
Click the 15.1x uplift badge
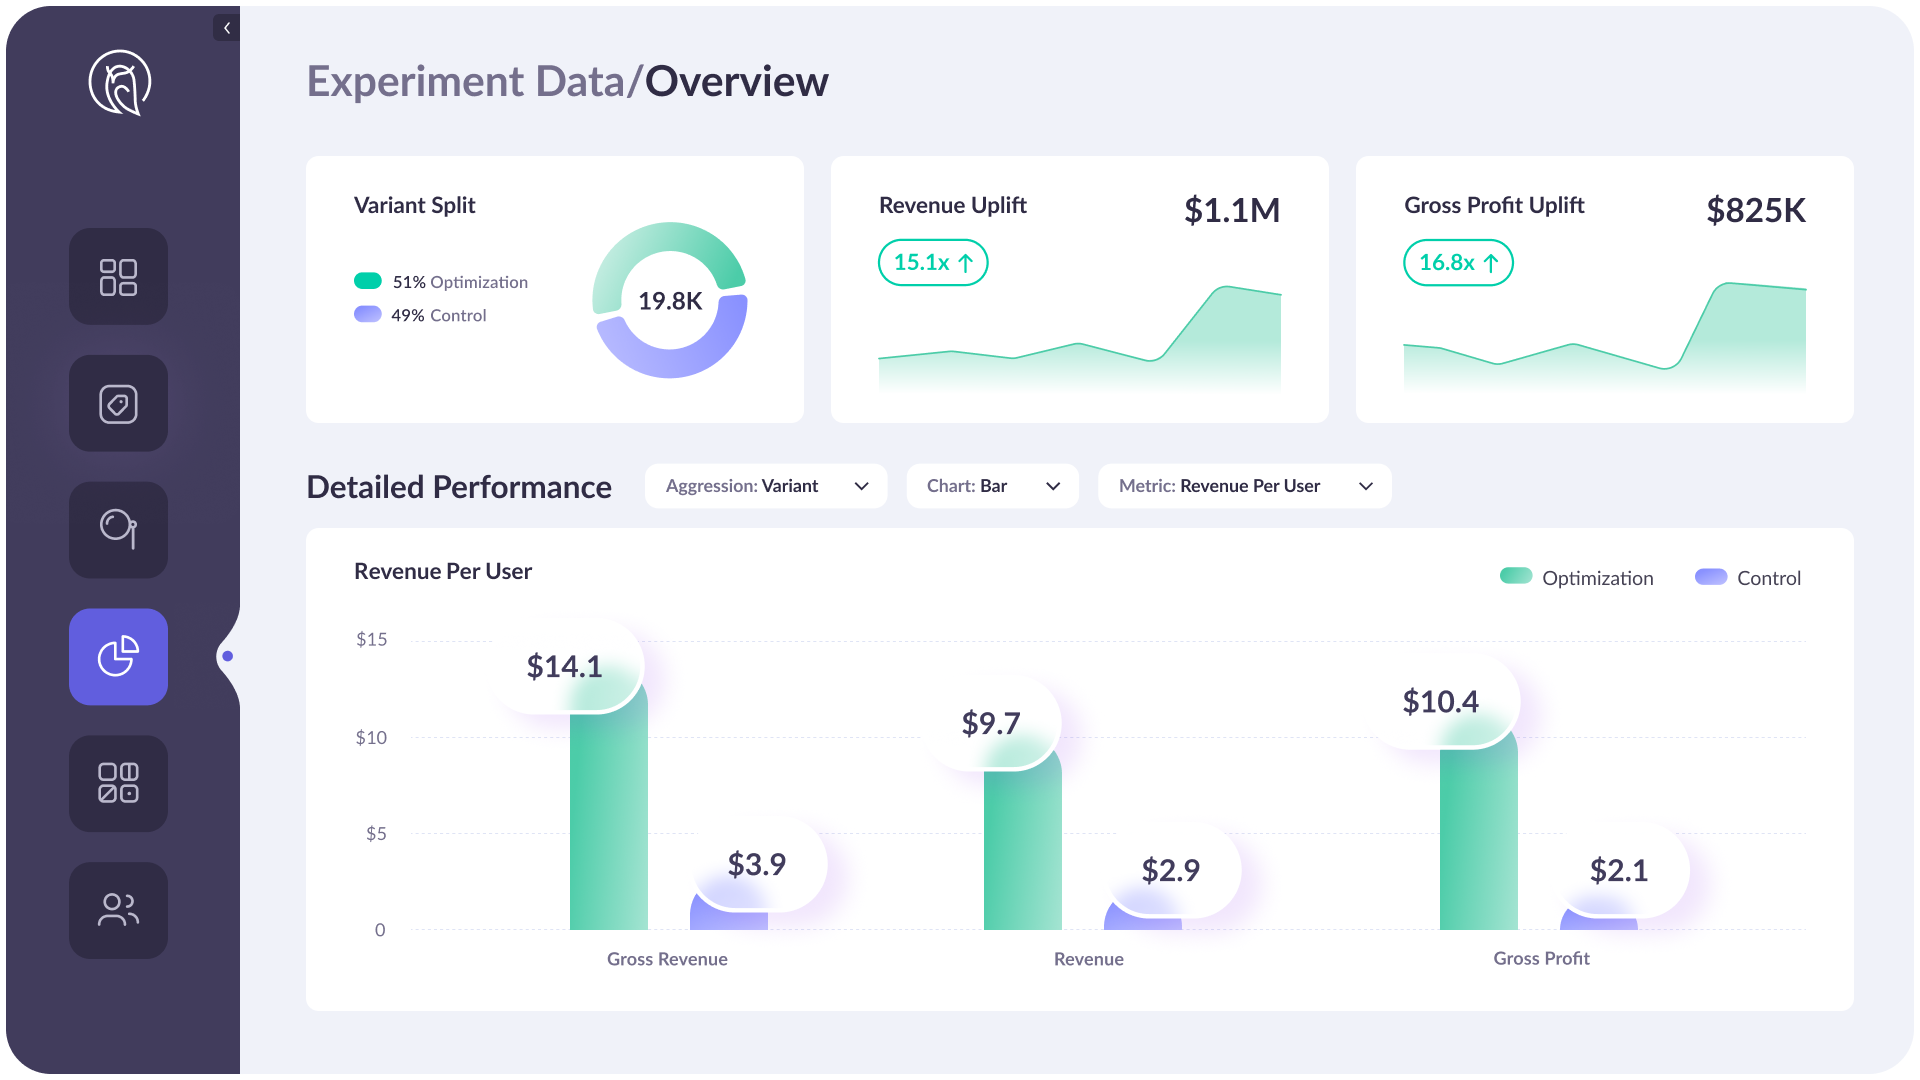click(x=932, y=263)
